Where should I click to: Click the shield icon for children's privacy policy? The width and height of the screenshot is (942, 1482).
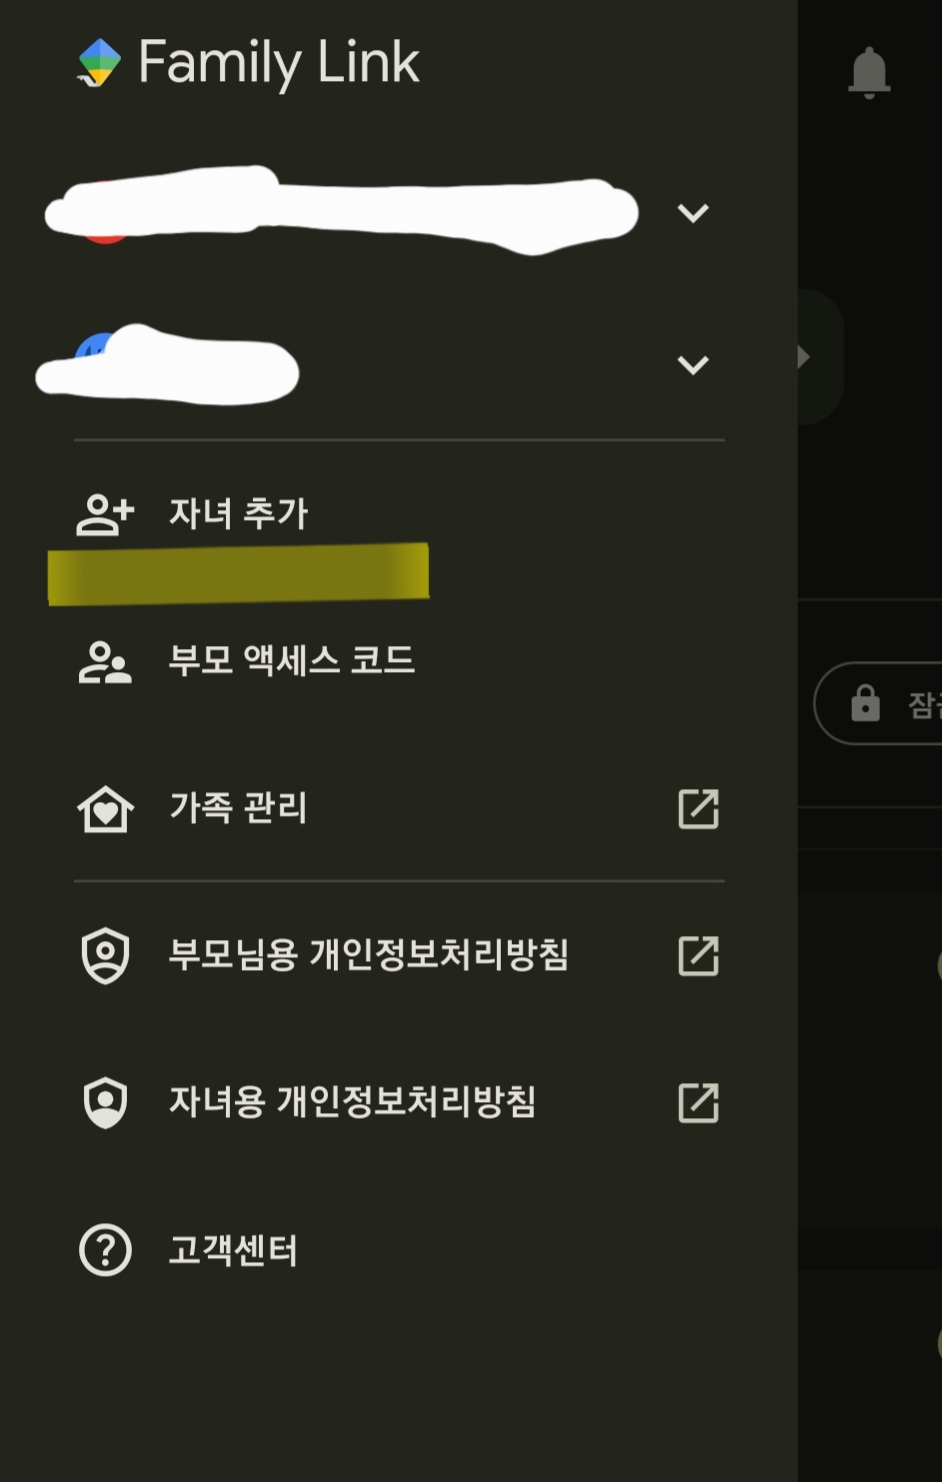[105, 1103]
